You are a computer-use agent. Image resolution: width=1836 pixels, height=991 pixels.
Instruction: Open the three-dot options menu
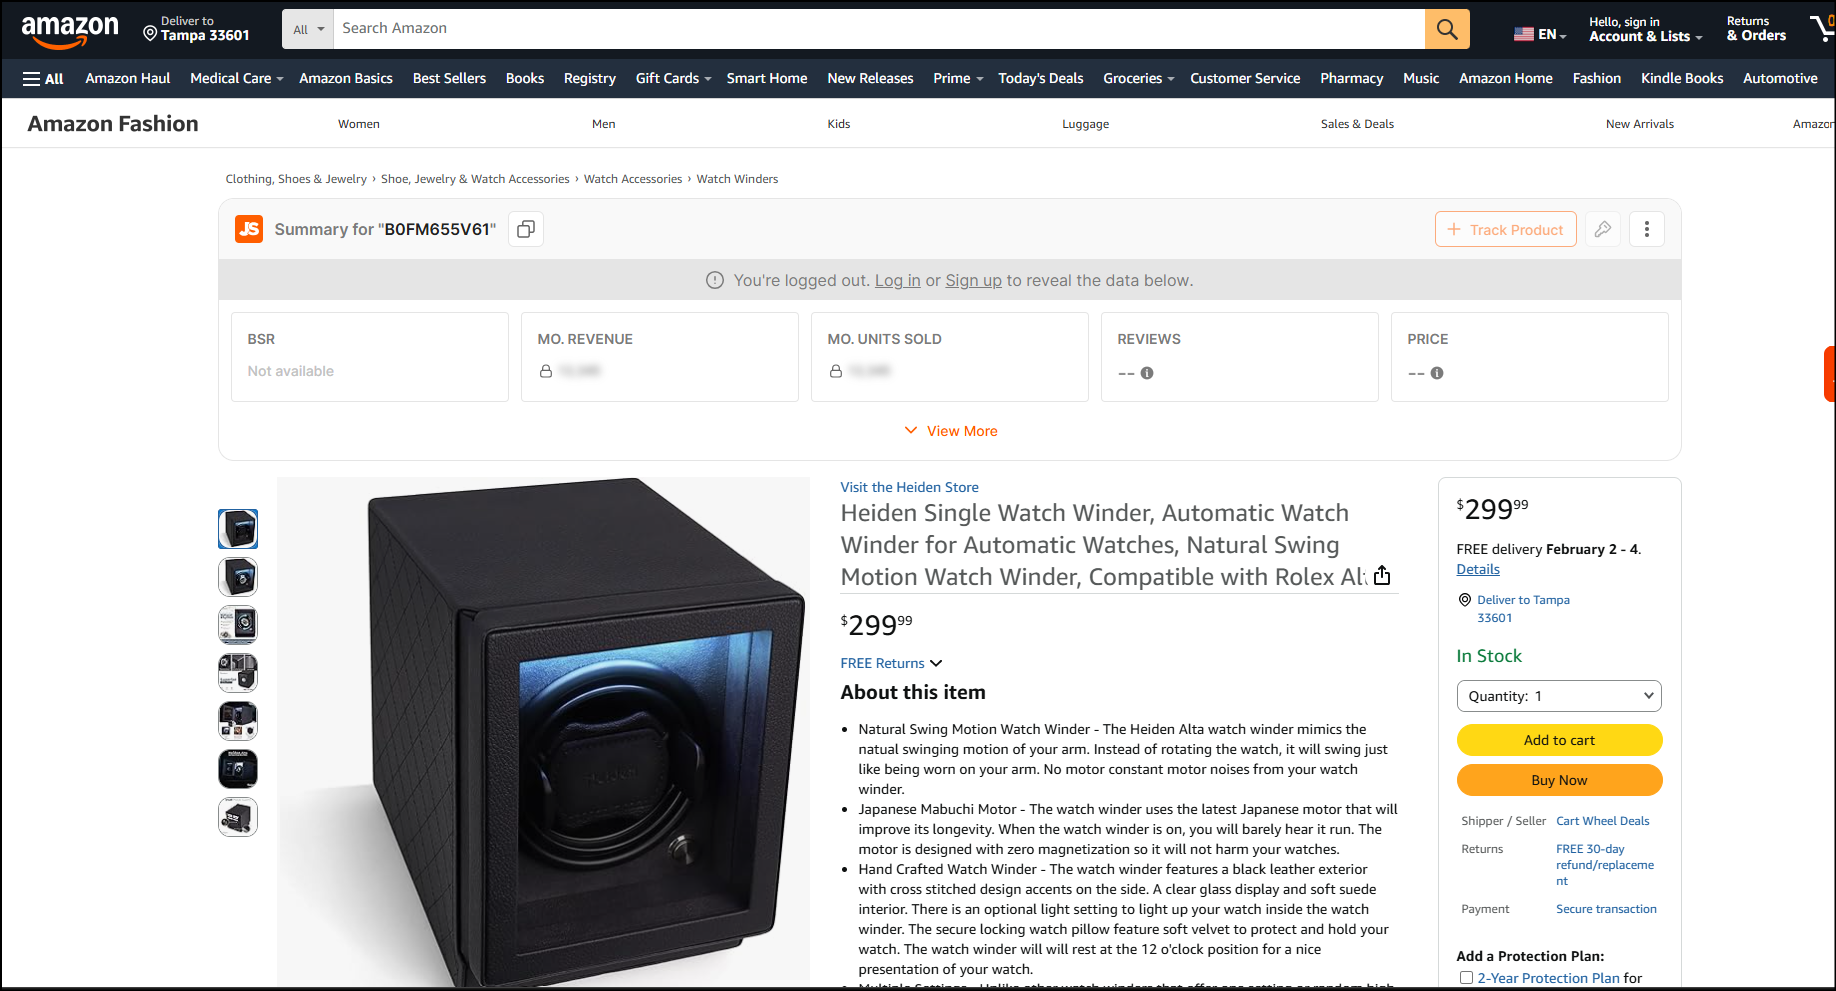(1646, 229)
